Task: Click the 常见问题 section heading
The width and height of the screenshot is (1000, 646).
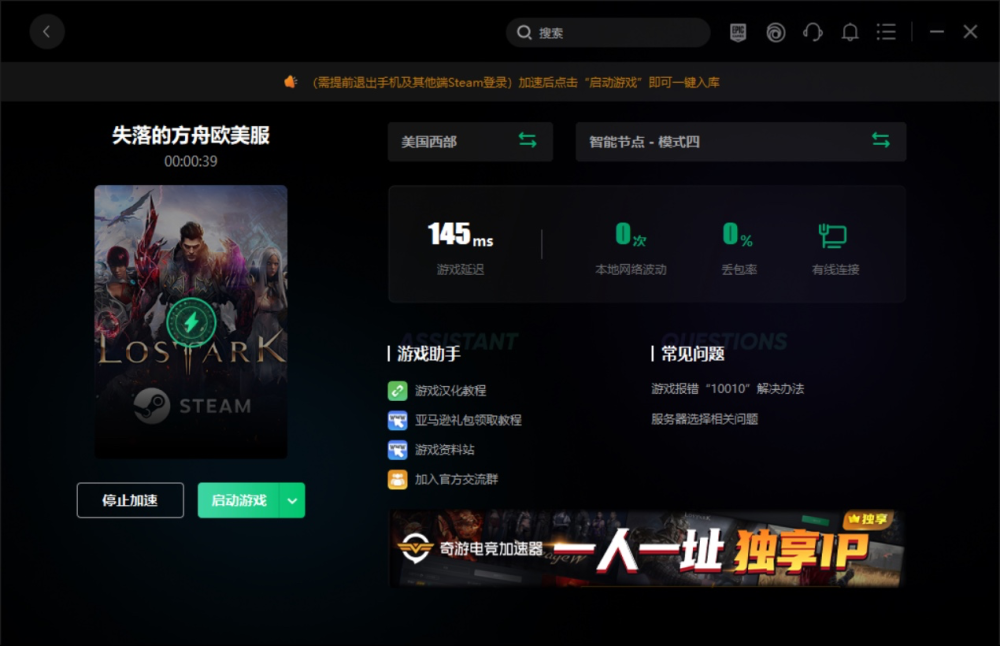Action: (693, 354)
